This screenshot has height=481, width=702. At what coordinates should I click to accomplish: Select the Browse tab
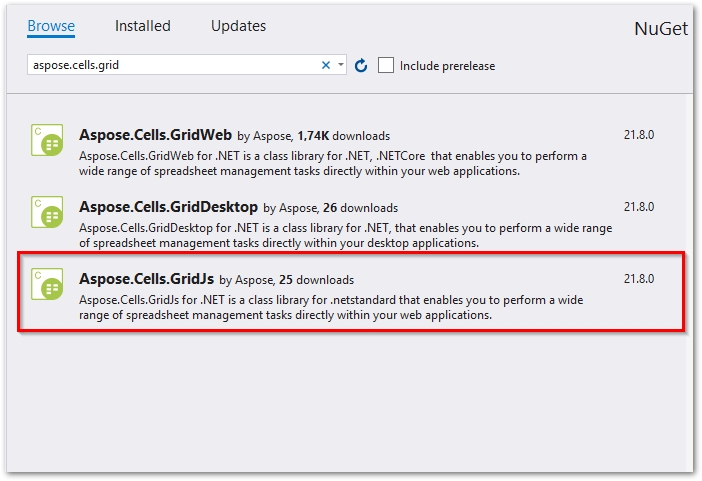point(51,26)
